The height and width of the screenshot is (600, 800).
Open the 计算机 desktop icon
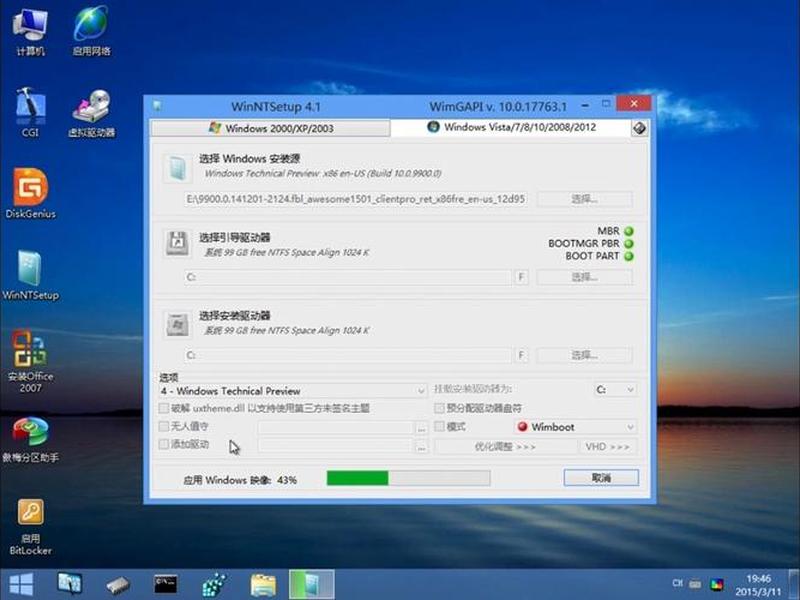coord(31,32)
